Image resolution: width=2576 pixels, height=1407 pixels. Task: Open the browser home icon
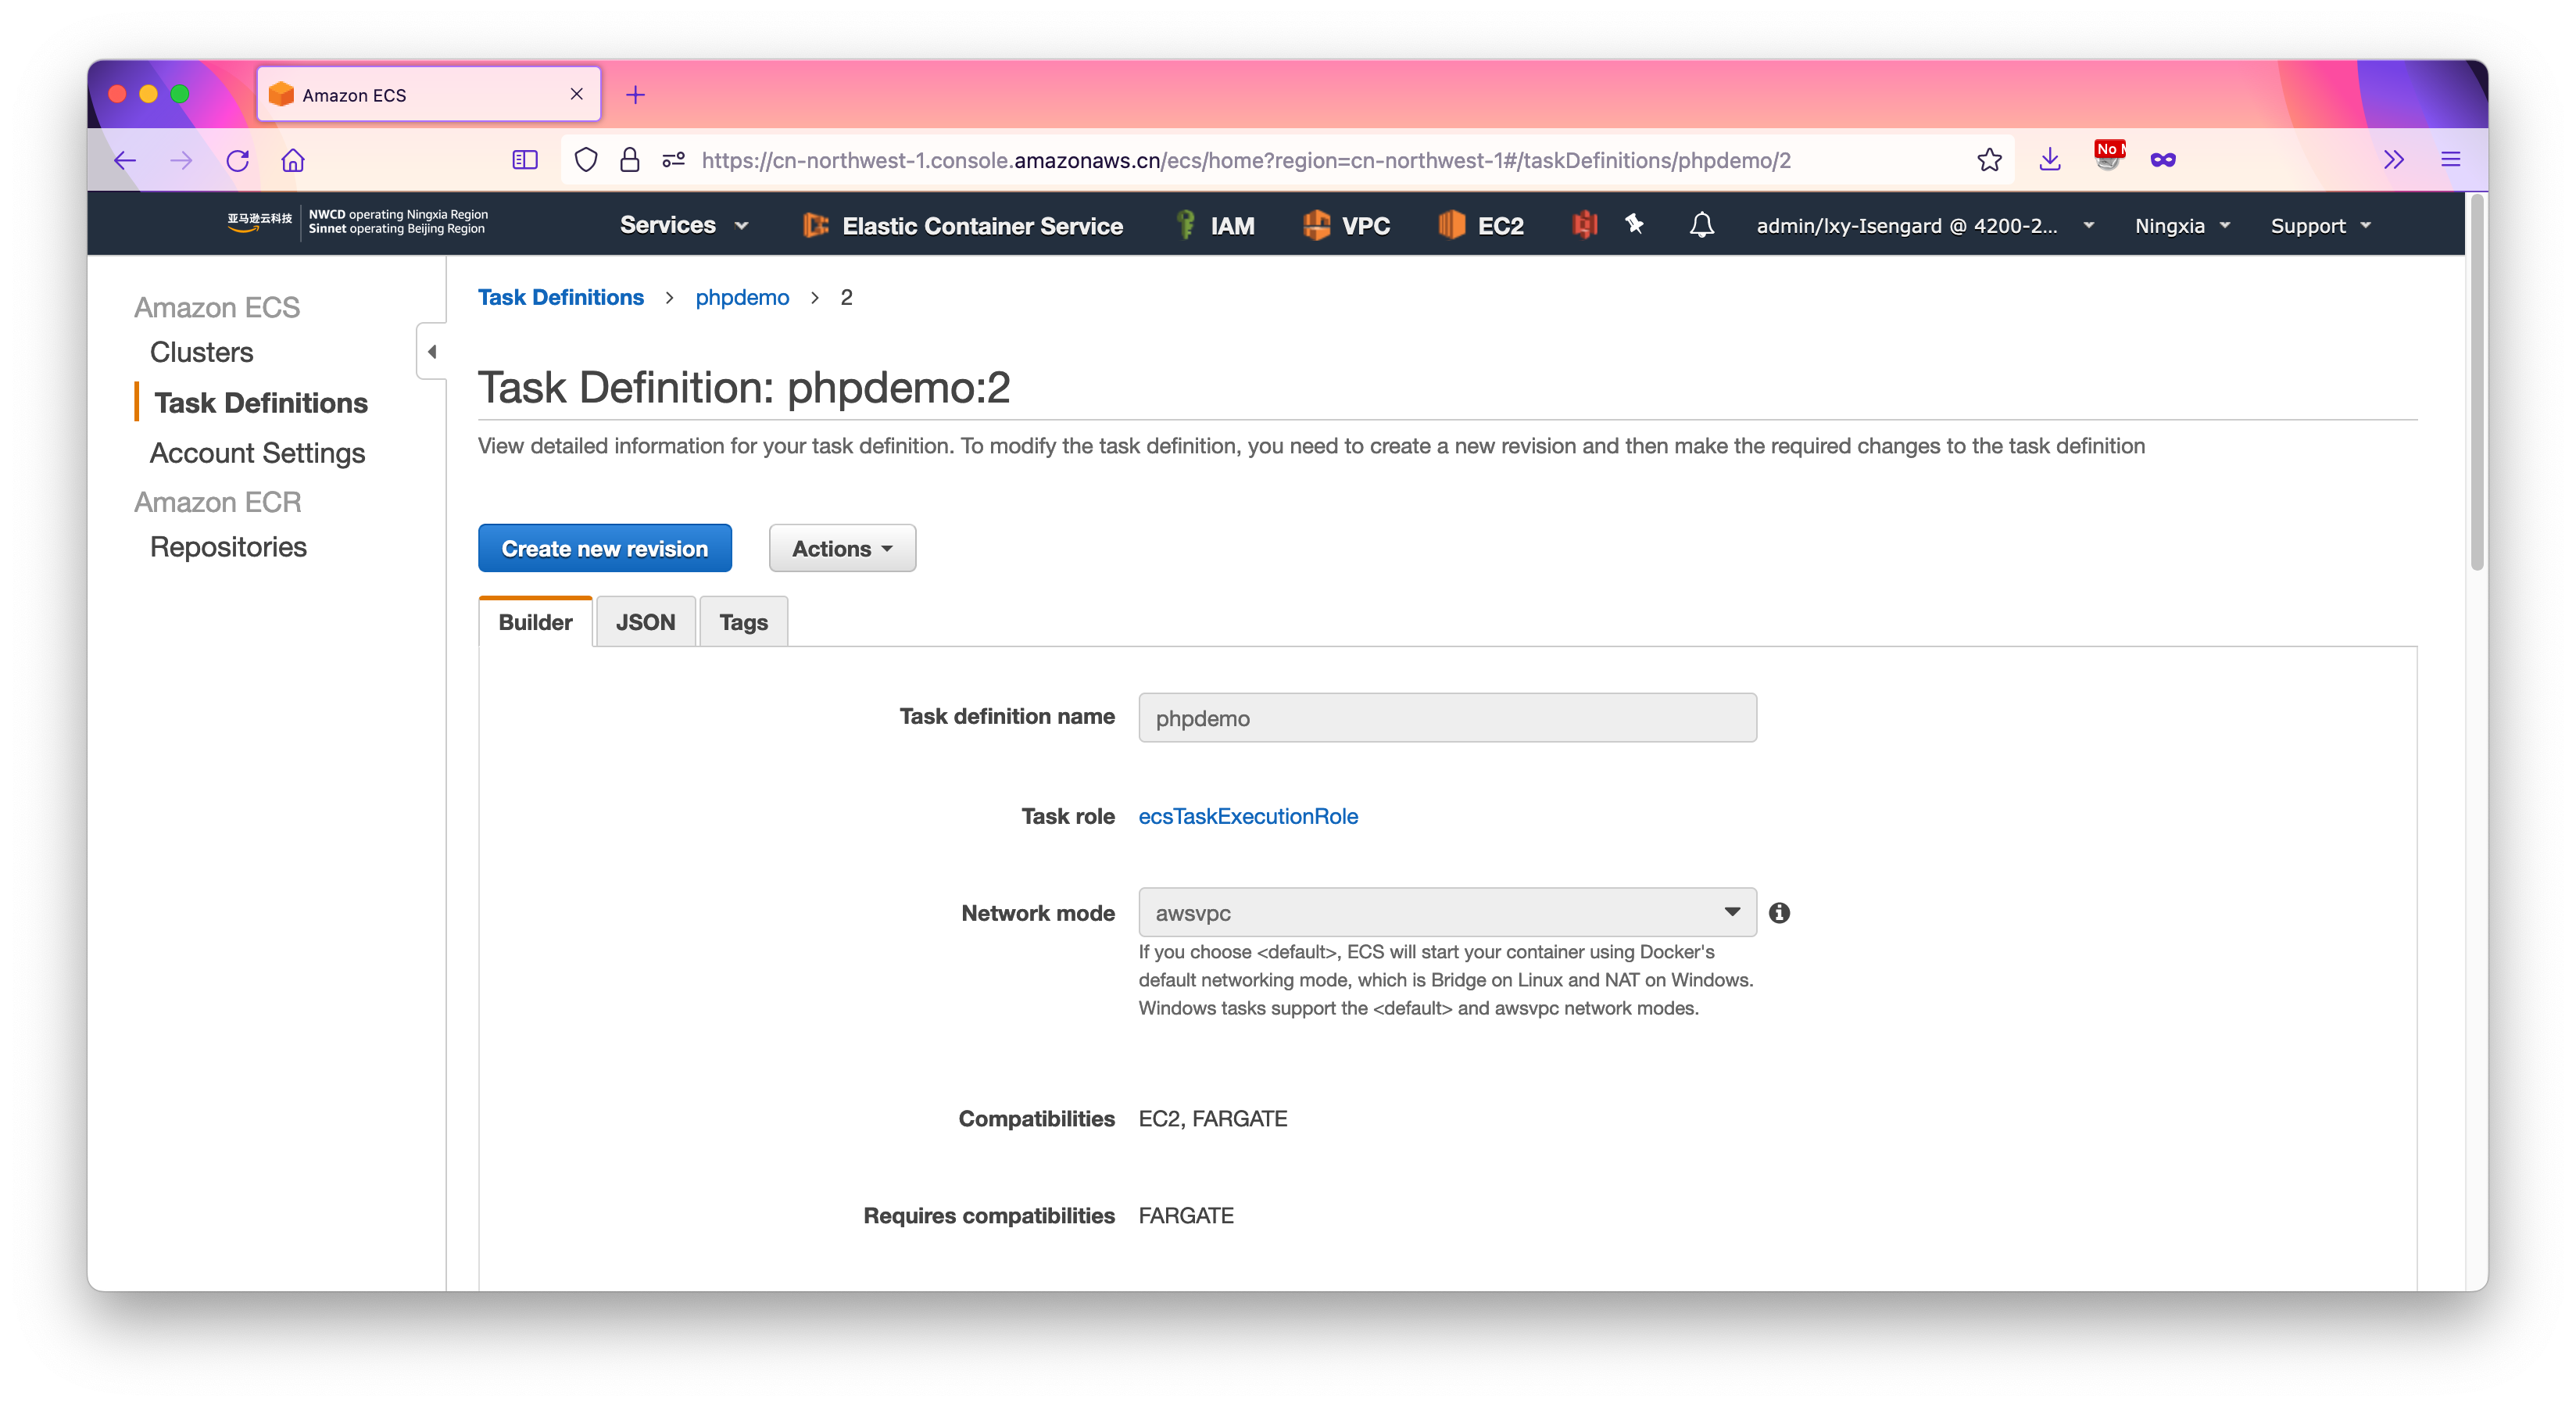(x=293, y=160)
